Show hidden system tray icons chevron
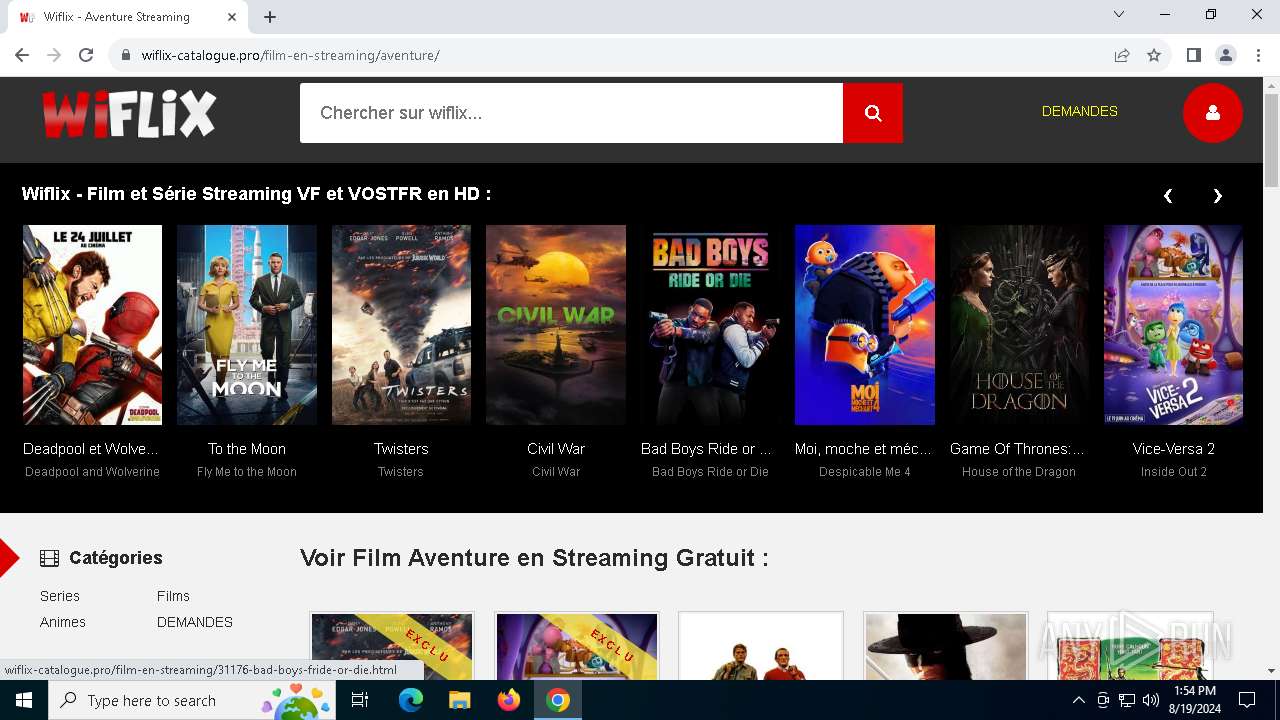Image resolution: width=1280 pixels, height=720 pixels. point(1078,700)
